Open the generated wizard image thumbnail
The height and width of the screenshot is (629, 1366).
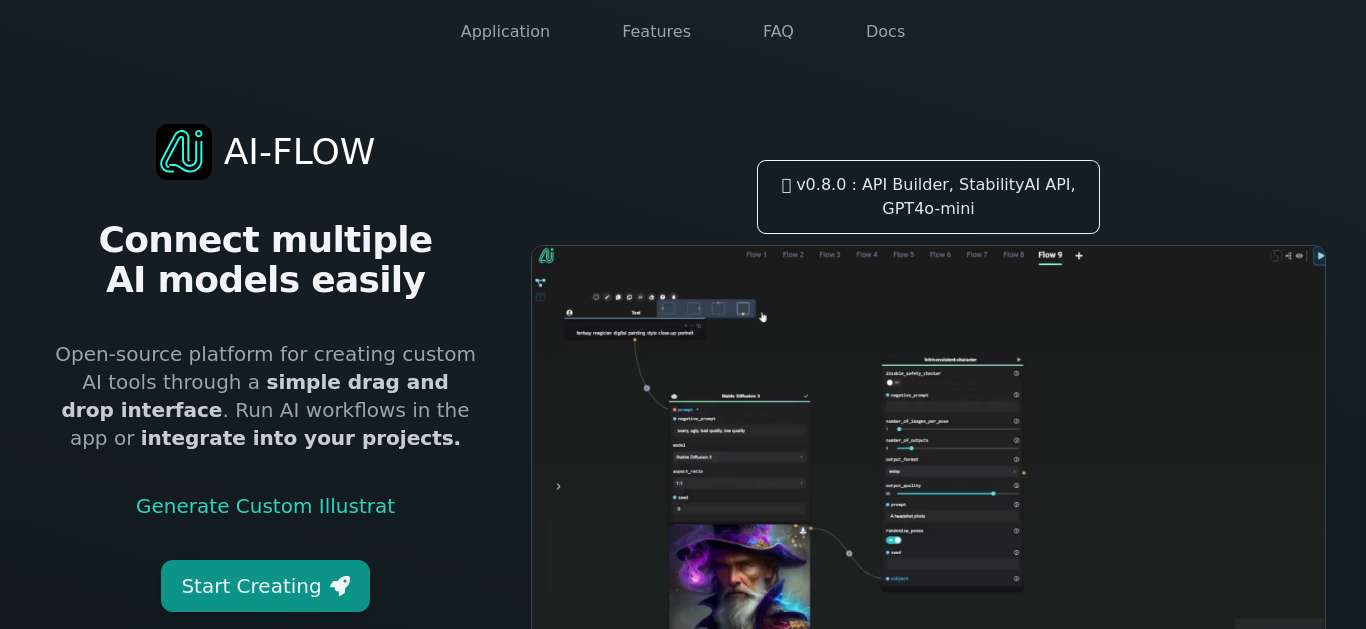coord(739,576)
